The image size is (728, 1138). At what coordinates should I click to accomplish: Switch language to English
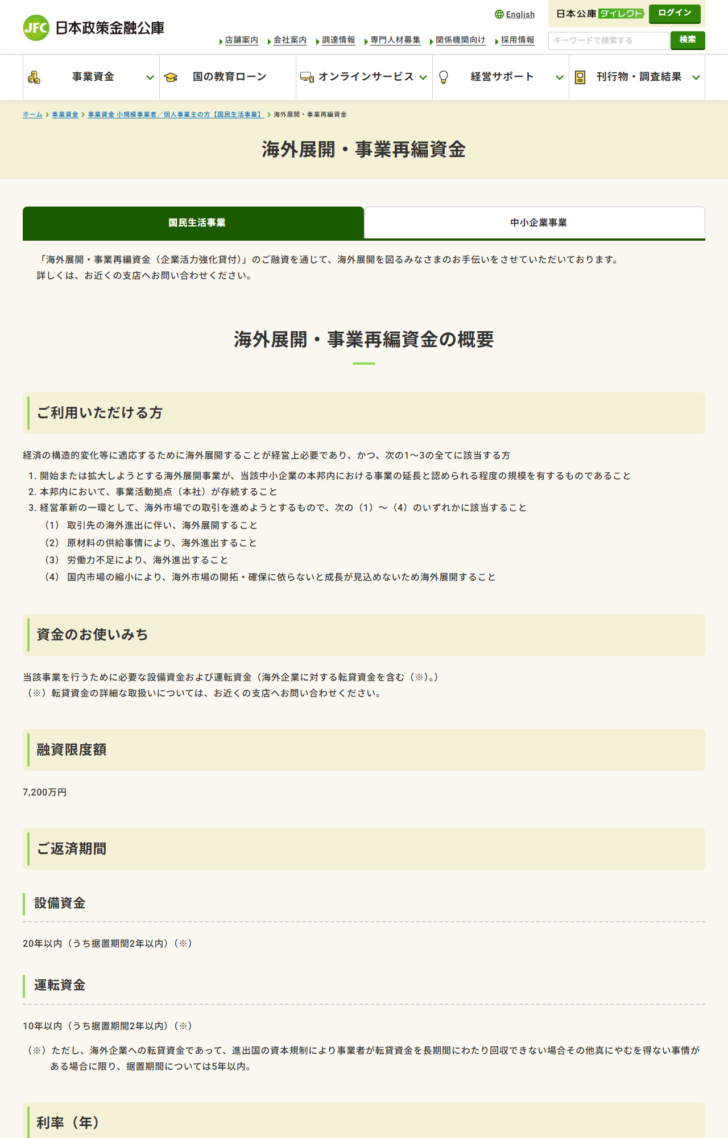click(520, 15)
